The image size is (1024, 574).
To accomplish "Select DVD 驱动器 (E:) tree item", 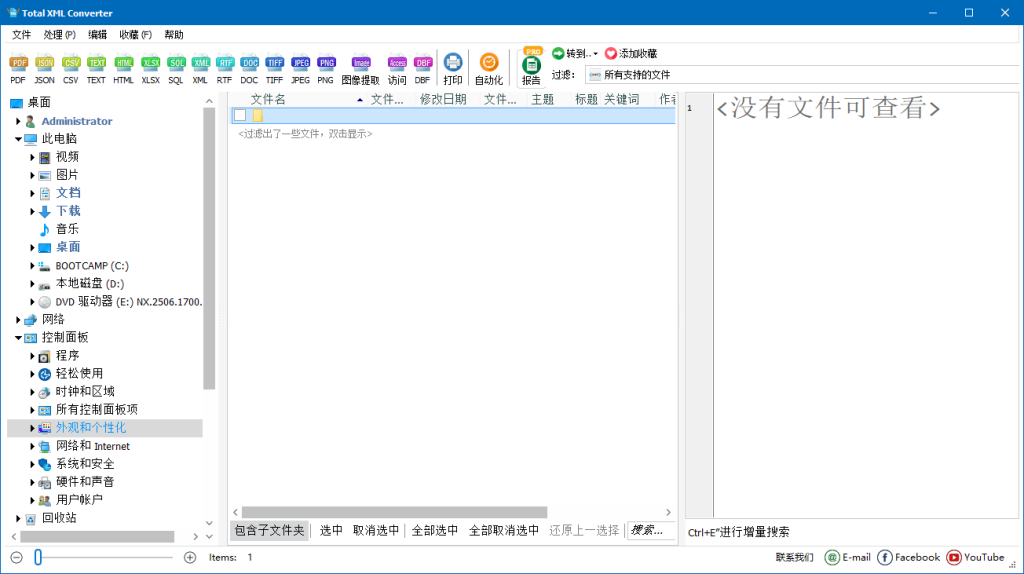I will (129, 302).
